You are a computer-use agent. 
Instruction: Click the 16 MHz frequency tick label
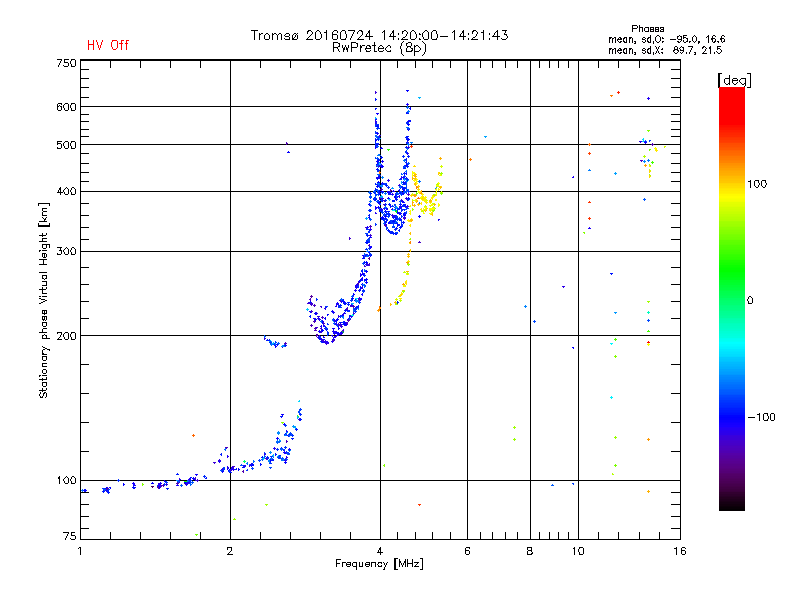pos(680,551)
